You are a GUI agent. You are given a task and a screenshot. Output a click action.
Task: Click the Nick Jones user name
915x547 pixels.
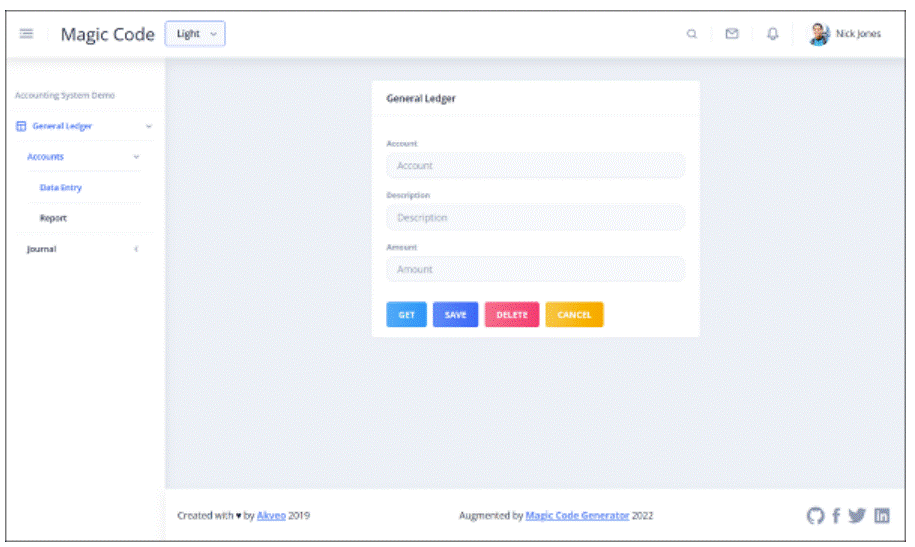click(858, 34)
